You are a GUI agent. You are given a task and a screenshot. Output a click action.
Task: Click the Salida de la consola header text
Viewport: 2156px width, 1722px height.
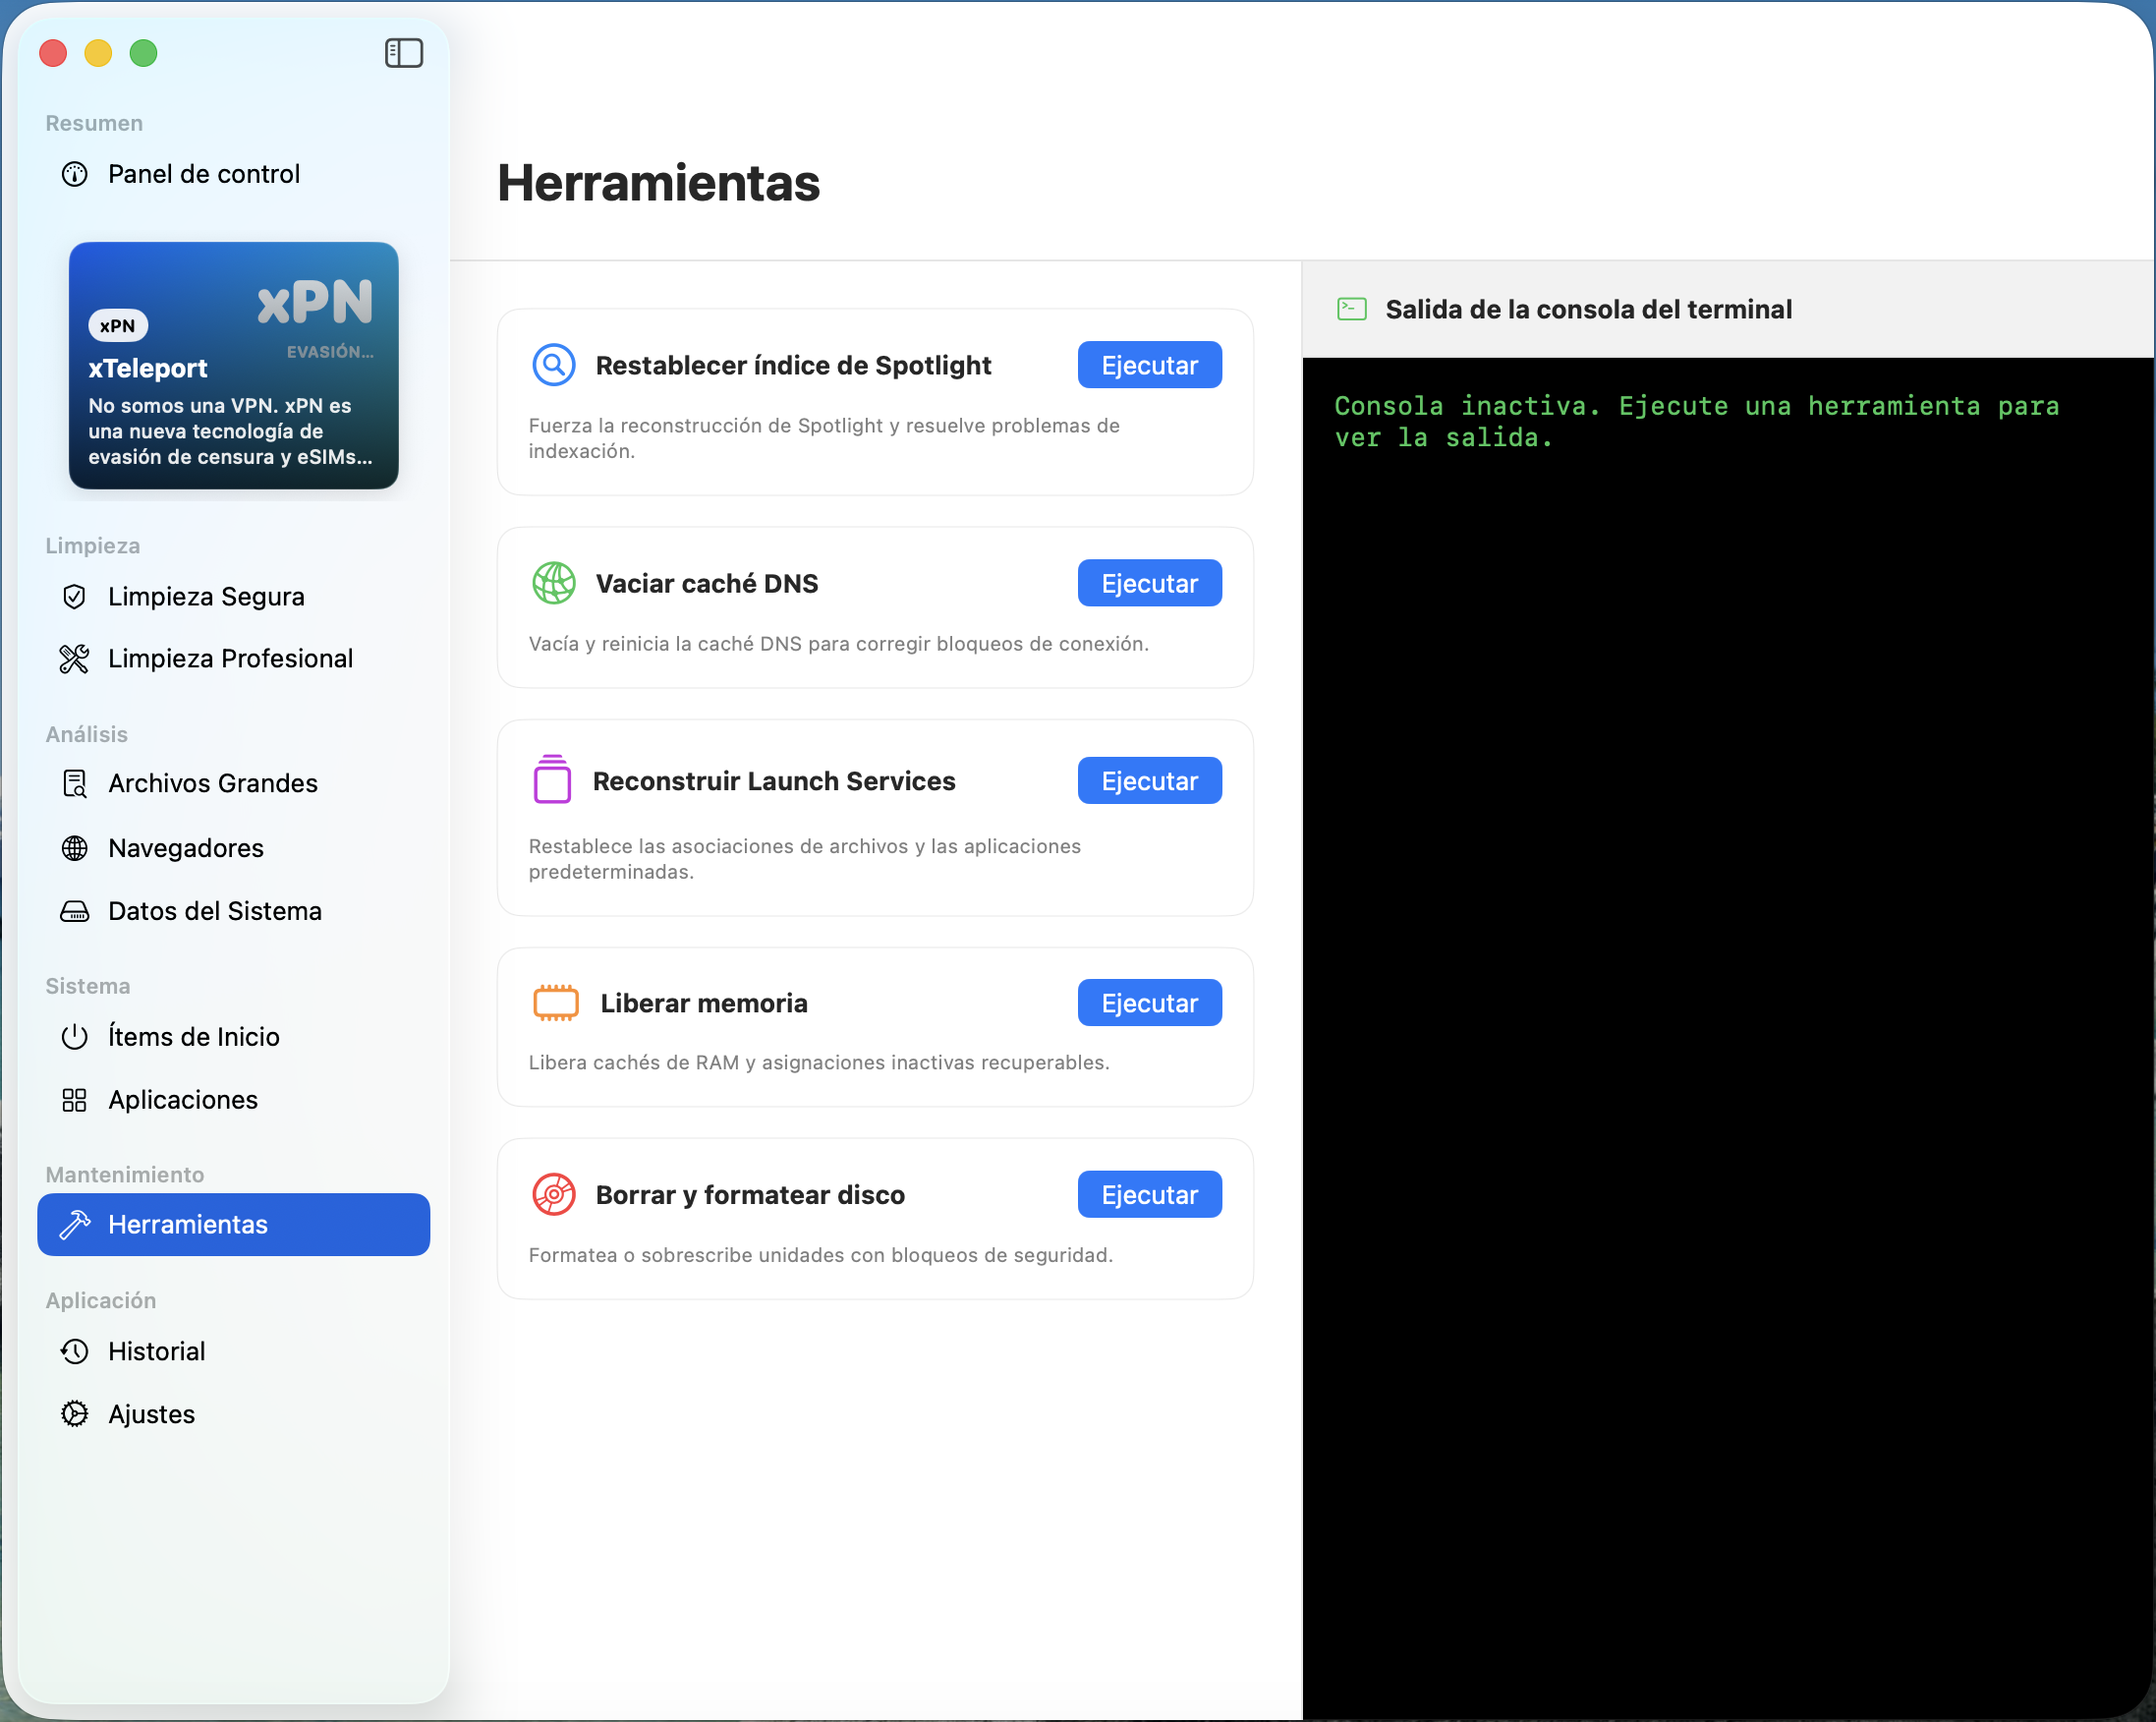click(1589, 309)
